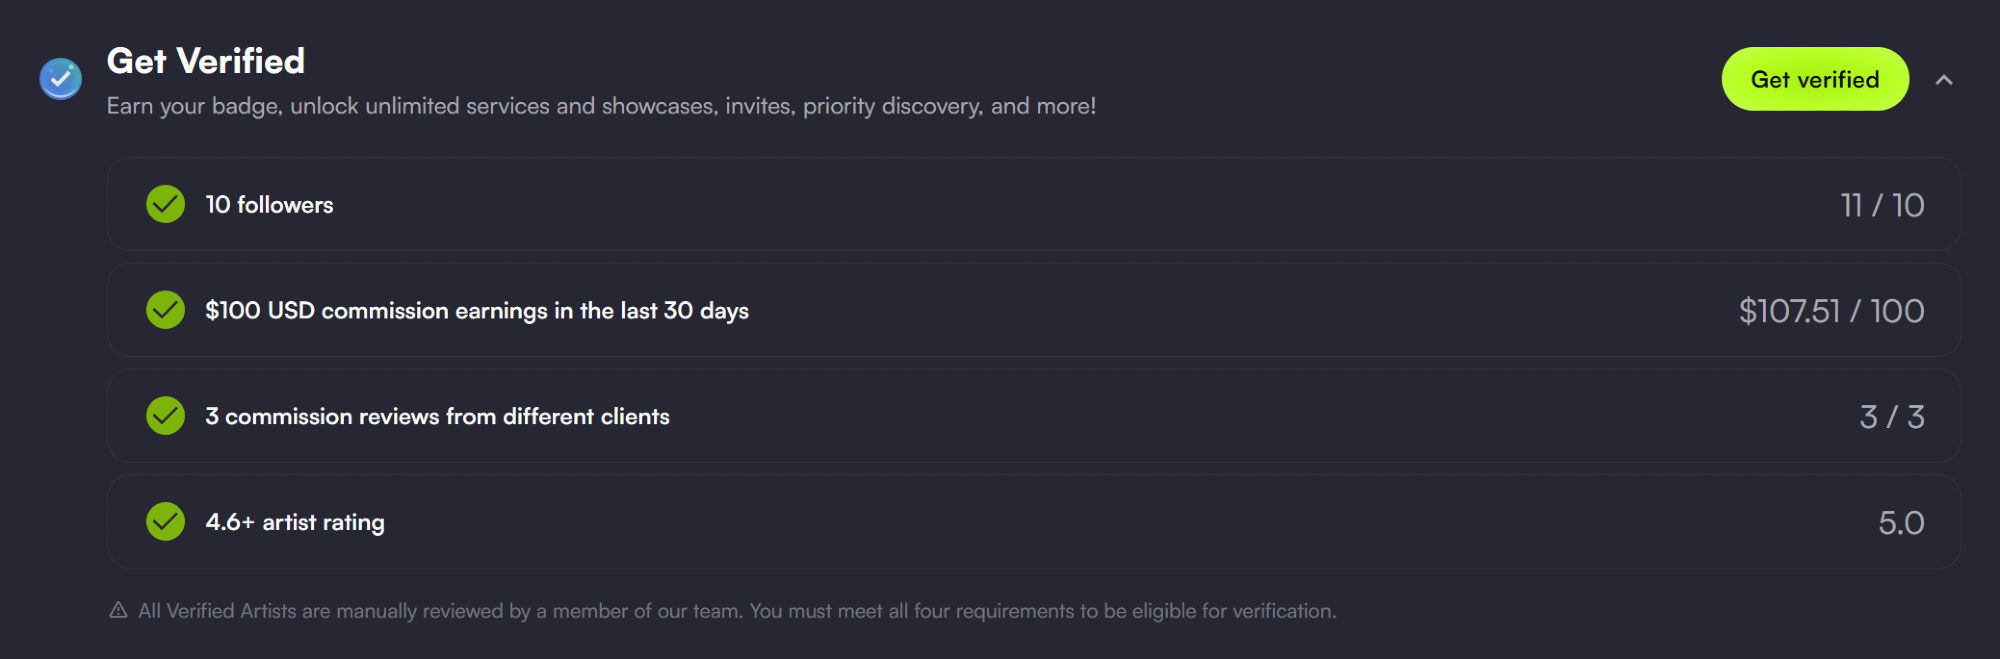
Task: Click the "Earn your badge" description text
Action: pyautogui.click(x=601, y=106)
